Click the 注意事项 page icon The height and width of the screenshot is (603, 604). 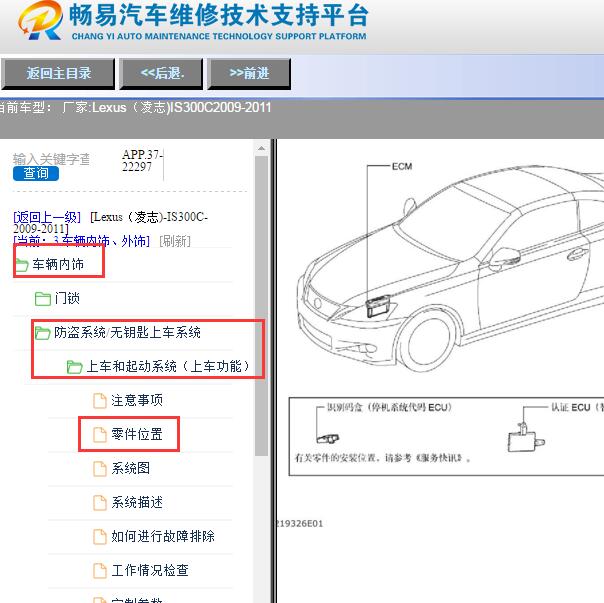(100, 401)
